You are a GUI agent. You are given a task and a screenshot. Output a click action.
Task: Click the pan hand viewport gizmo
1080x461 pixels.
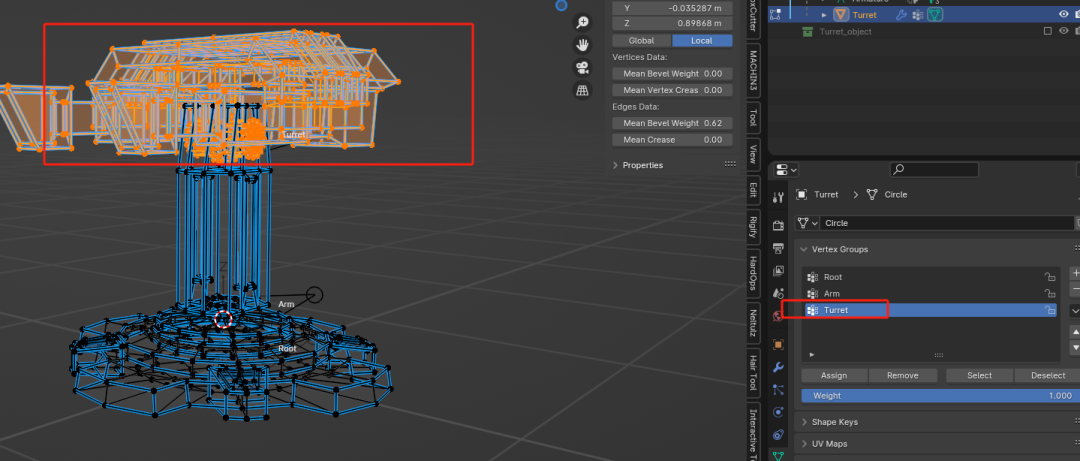583,45
